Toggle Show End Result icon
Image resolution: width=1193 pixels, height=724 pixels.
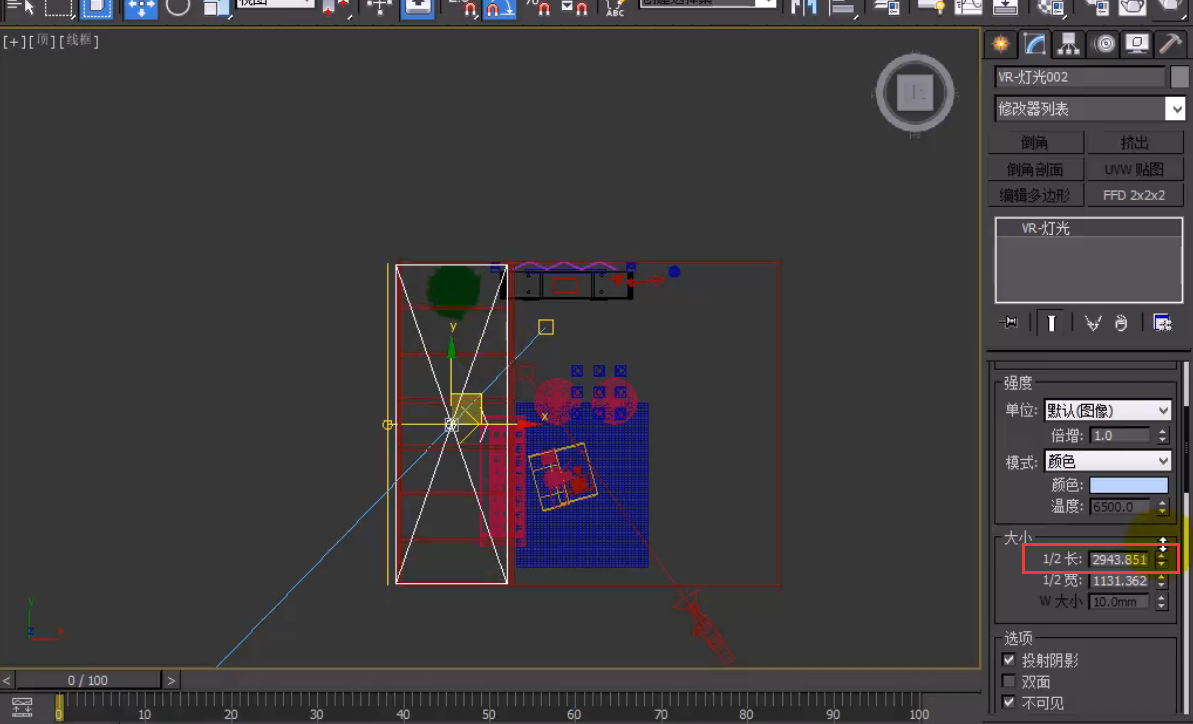[1051, 322]
